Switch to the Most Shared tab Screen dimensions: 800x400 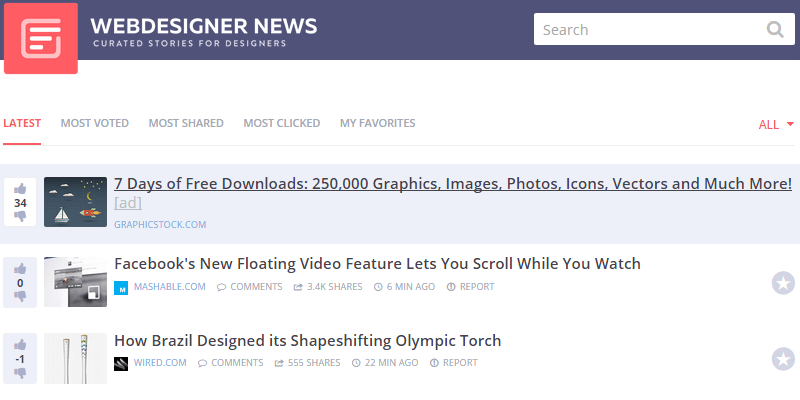tap(186, 123)
